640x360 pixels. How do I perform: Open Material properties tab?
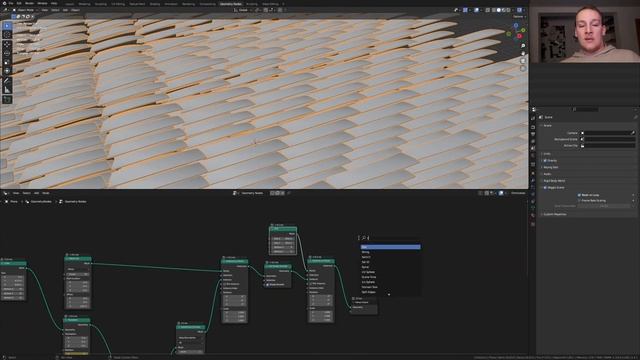point(533,216)
